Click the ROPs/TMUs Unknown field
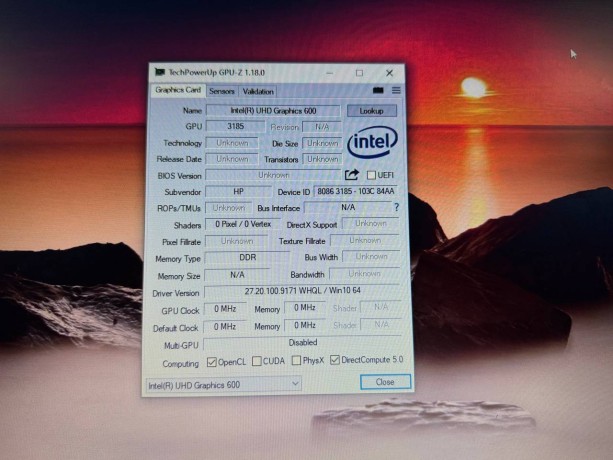Image resolution: width=613 pixels, height=460 pixels. (x=228, y=208)
